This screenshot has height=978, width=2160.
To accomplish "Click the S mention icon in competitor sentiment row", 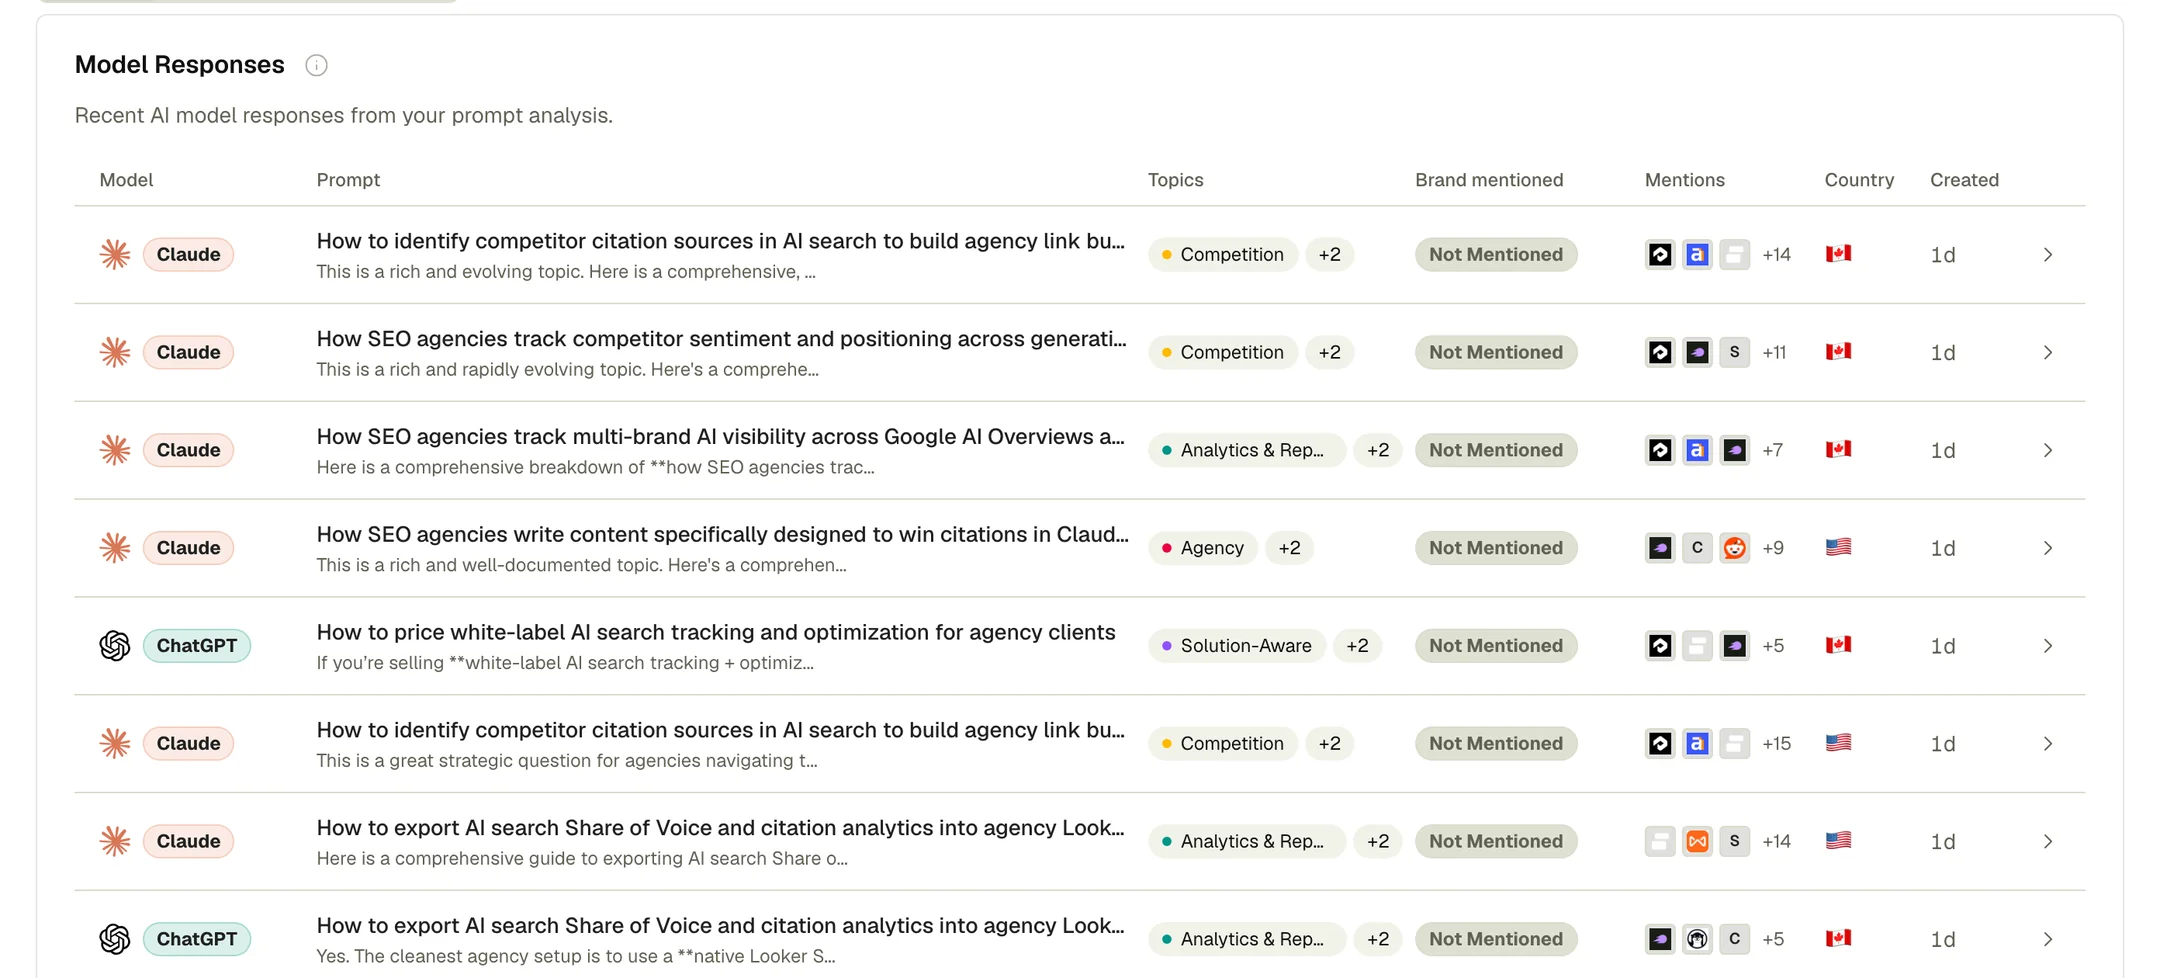I will [x=1734, y=352].
